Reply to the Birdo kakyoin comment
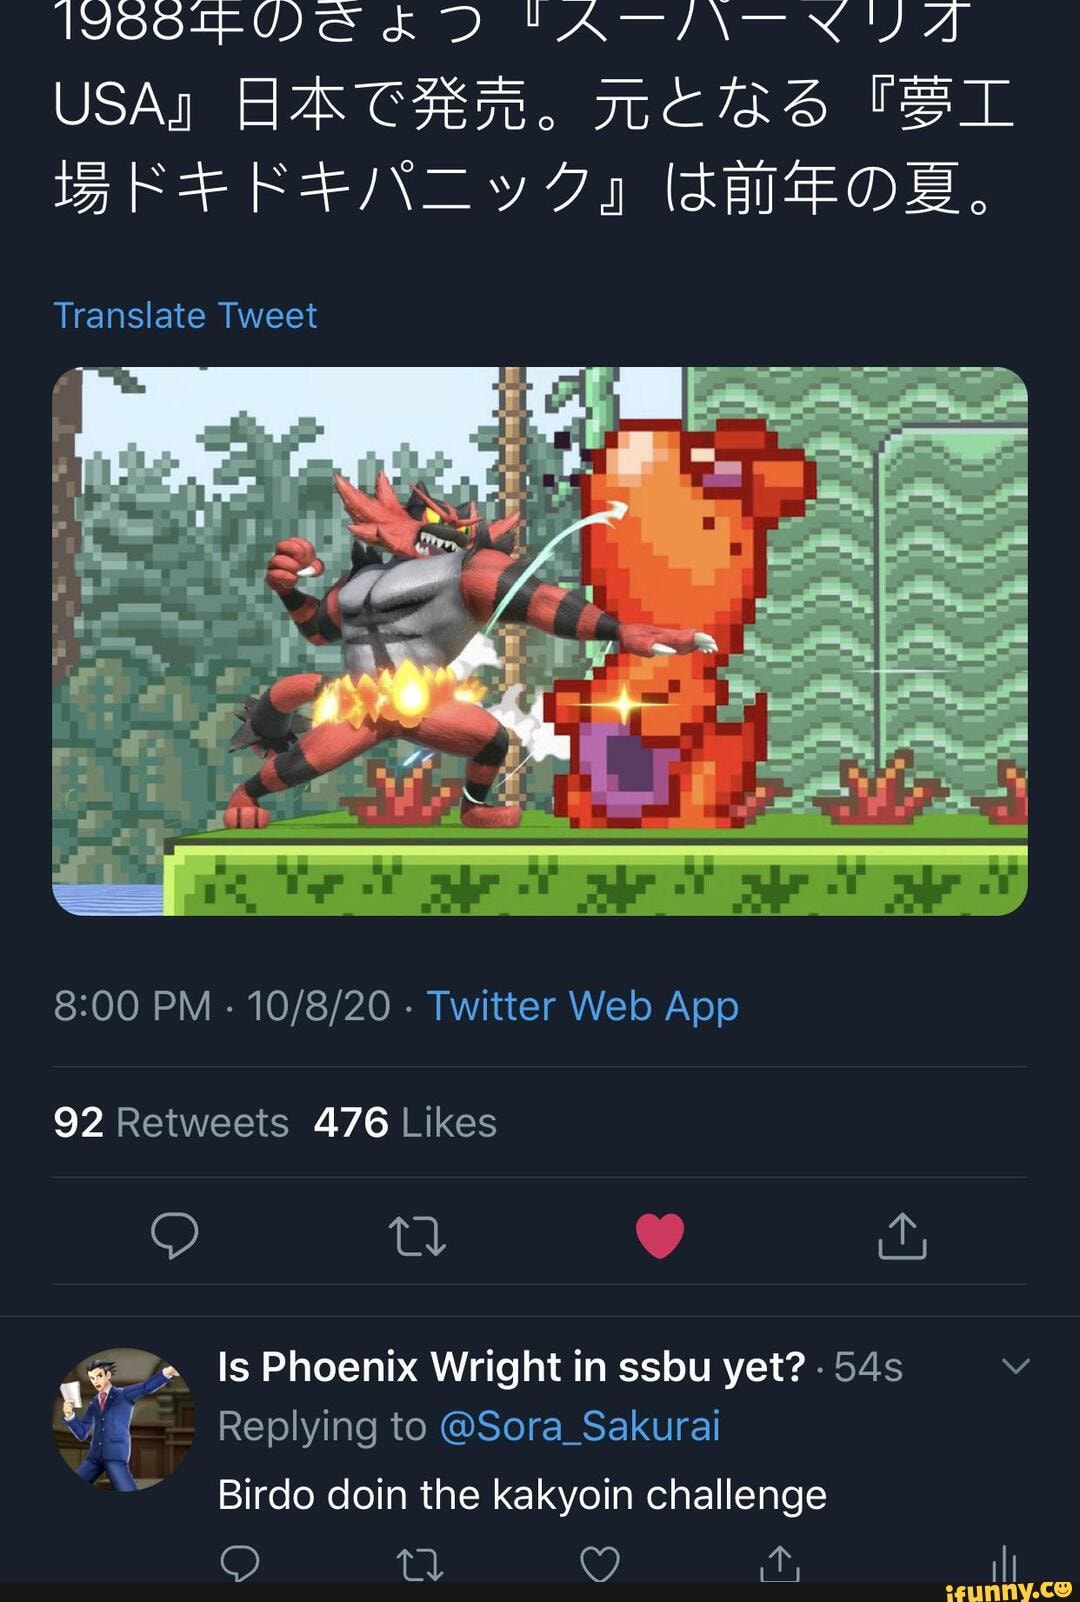Image resolution: width=1080 pixels, height=1602 pixels. [x=239, y=1561]
